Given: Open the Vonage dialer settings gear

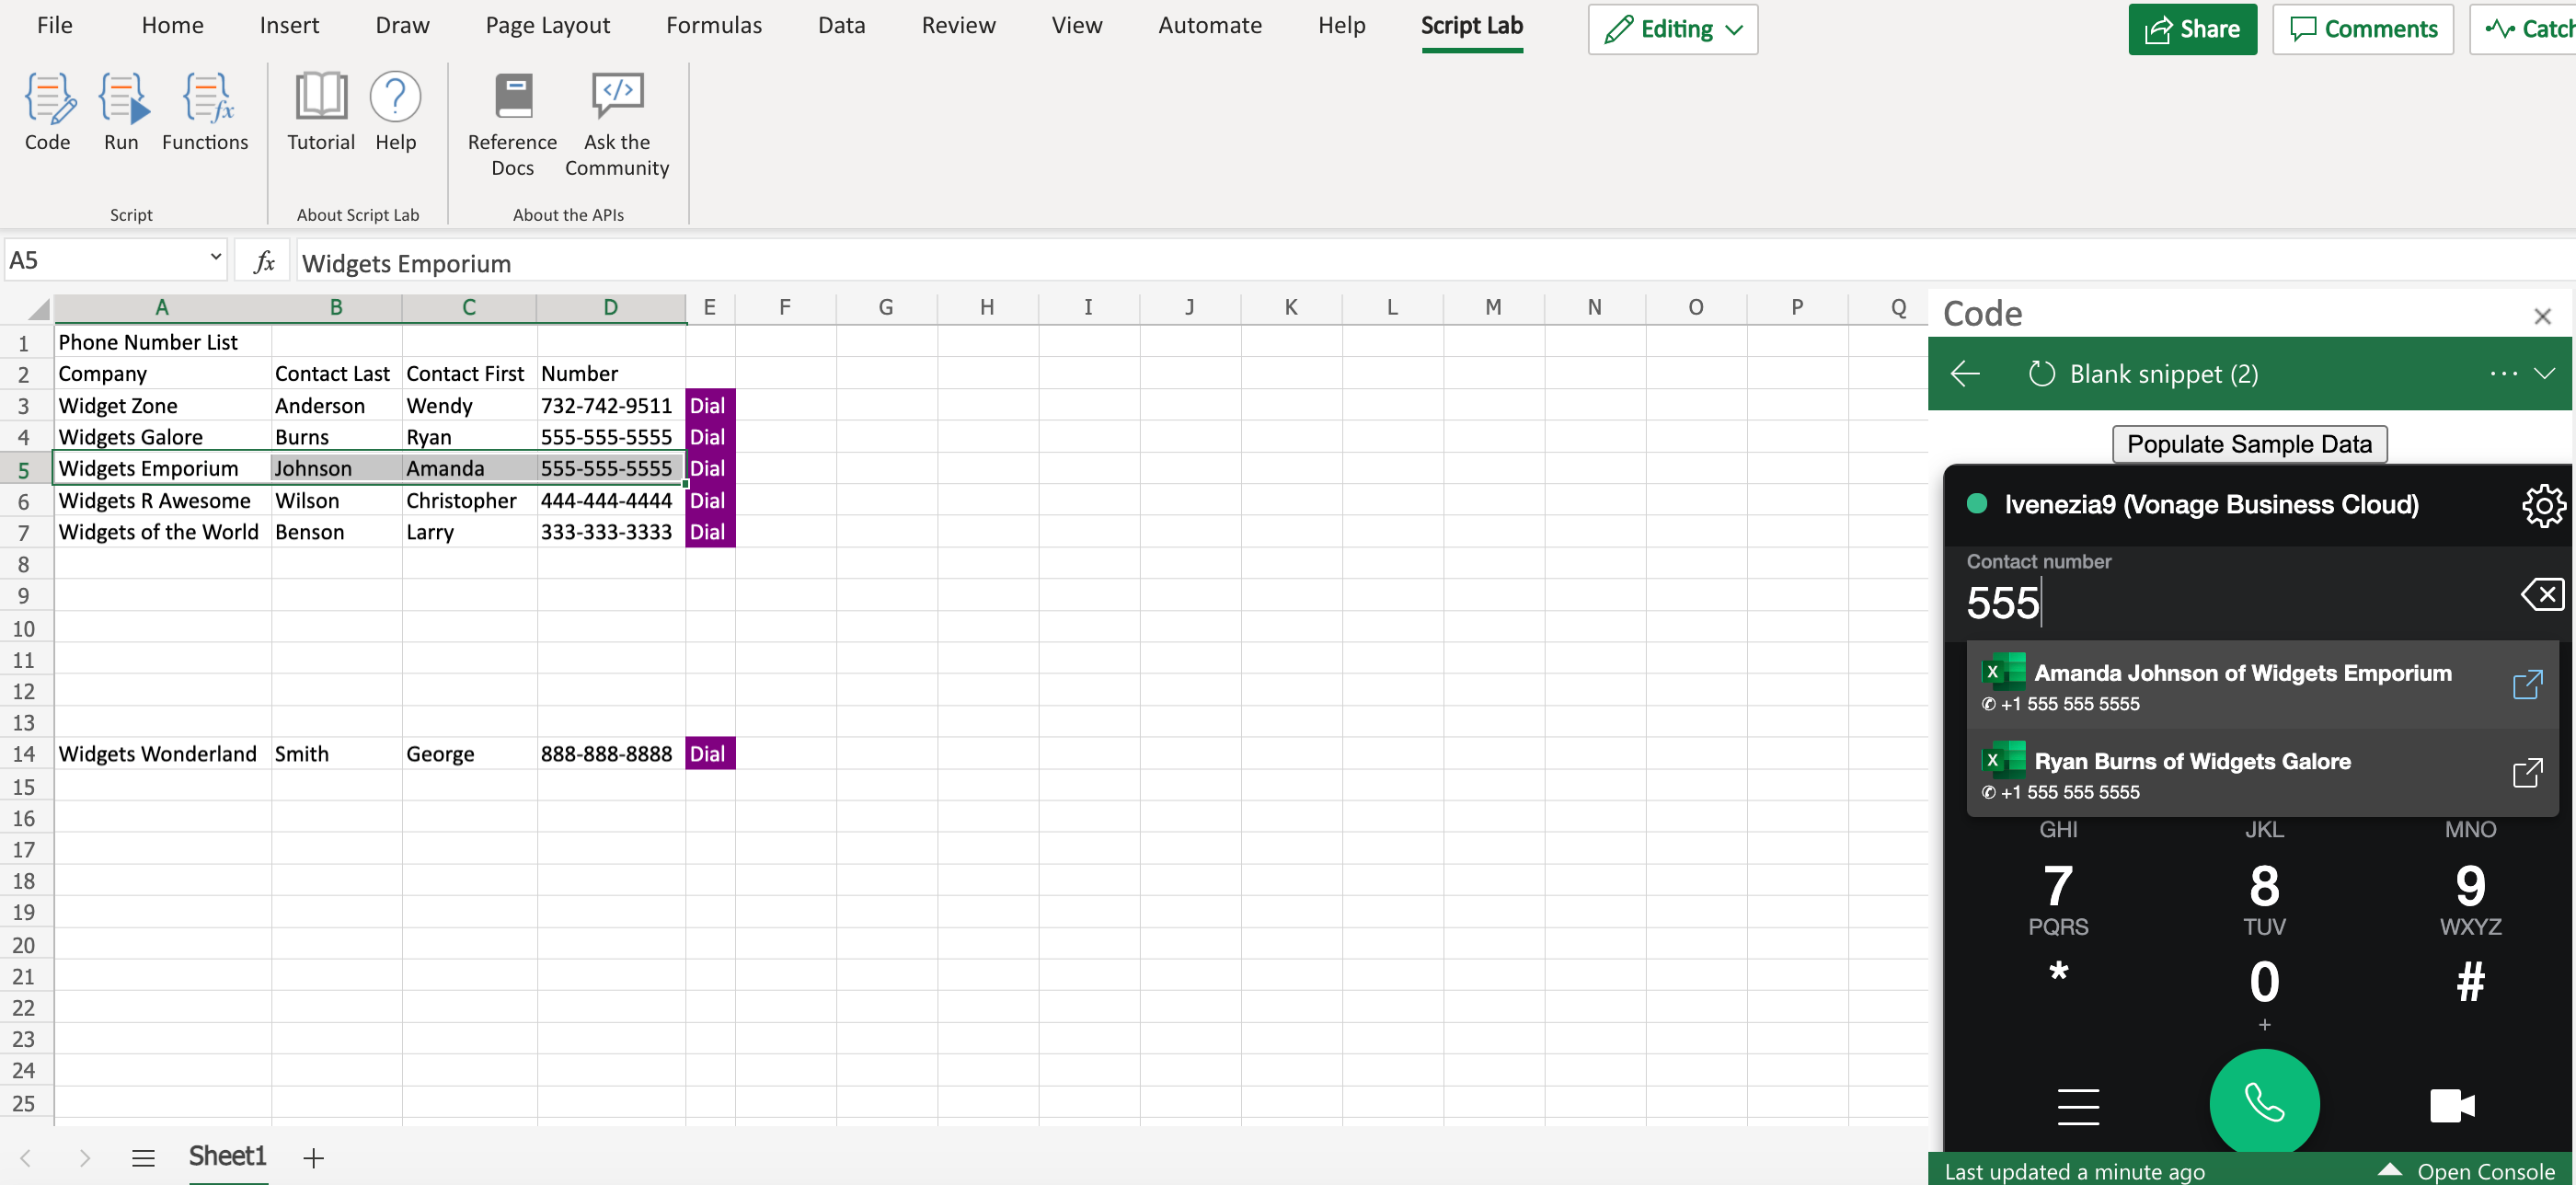Looking at the screenshot, I should 2543,506.
